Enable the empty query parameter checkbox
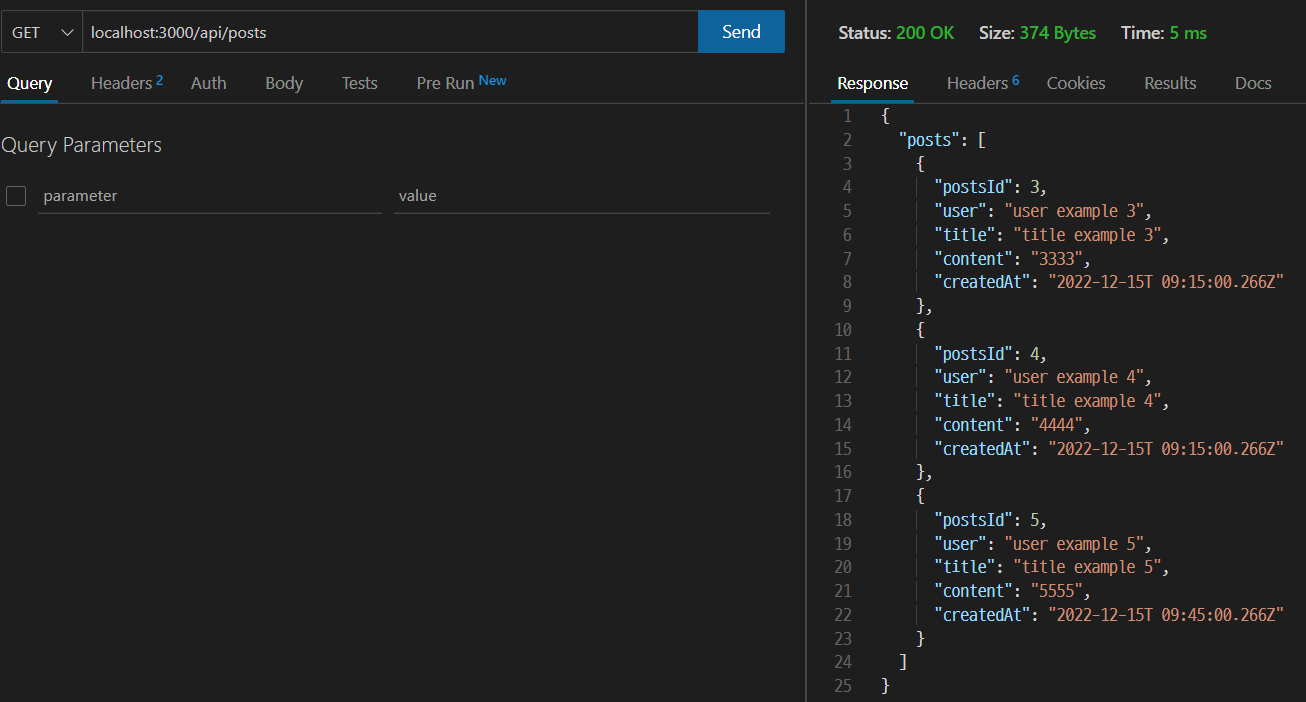The image size is (1306, 702). click(16, 196)
